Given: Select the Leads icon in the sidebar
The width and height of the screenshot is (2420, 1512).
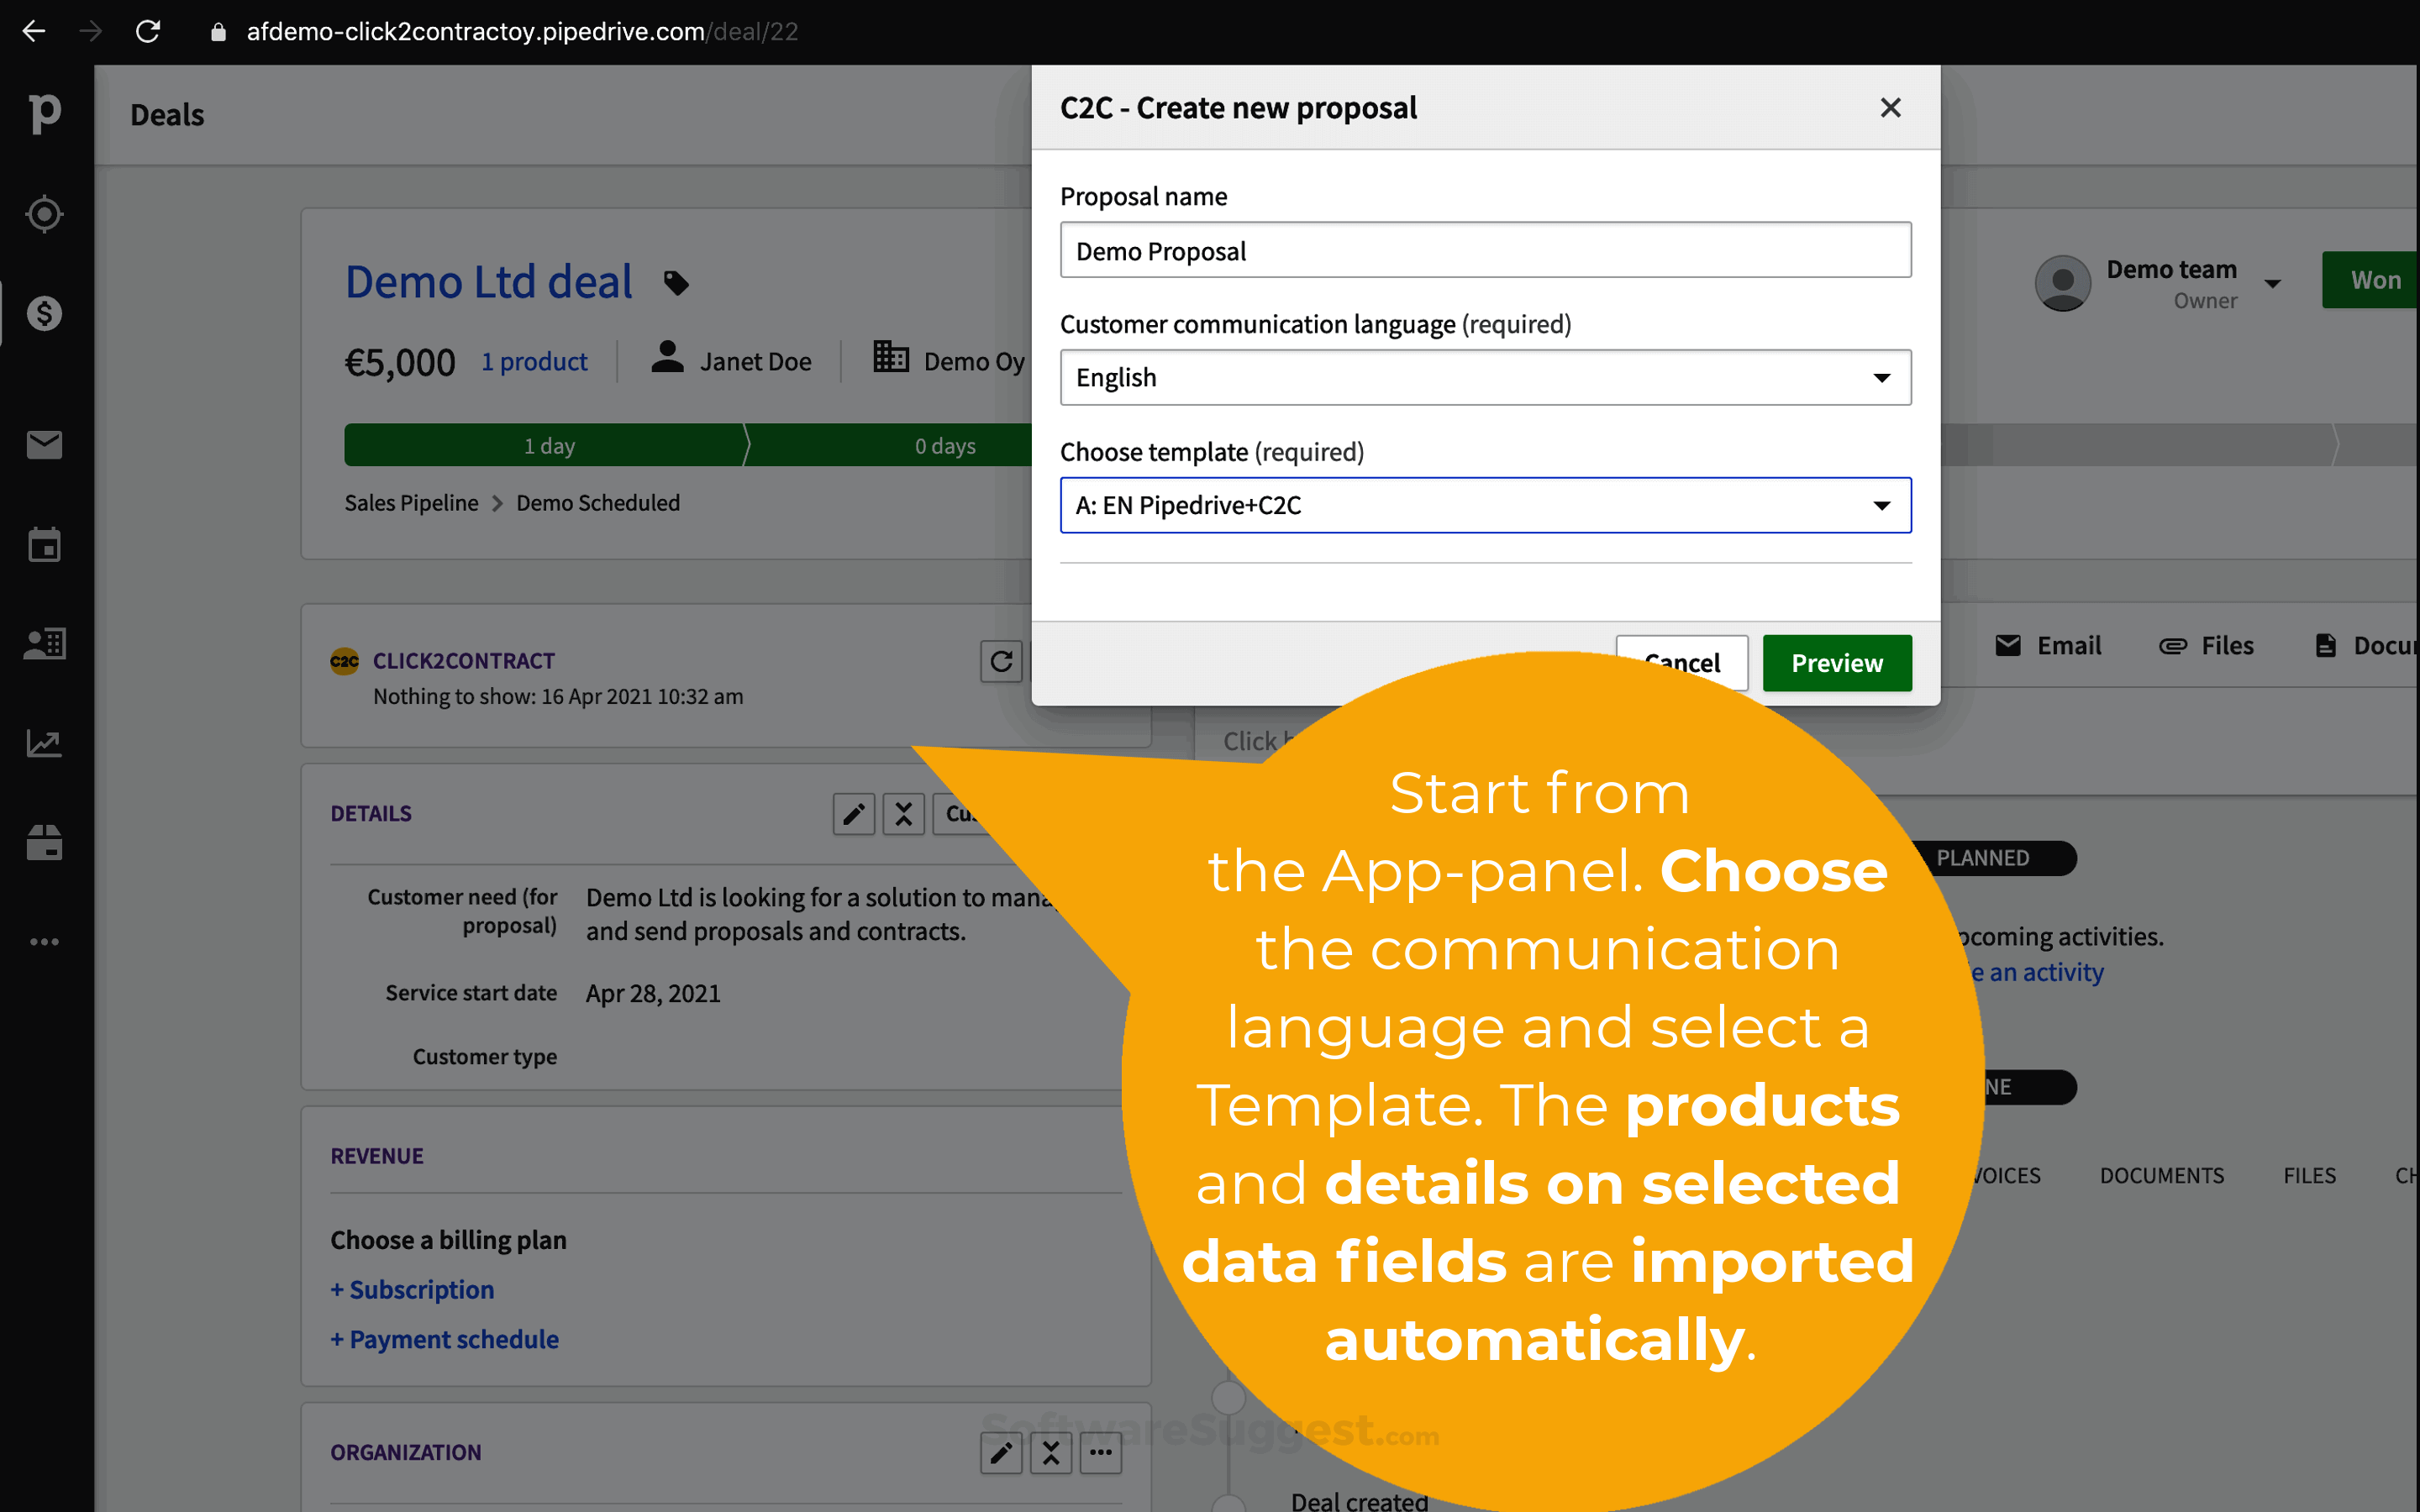Looking at the screenshot, I should (x=44, y=213).
